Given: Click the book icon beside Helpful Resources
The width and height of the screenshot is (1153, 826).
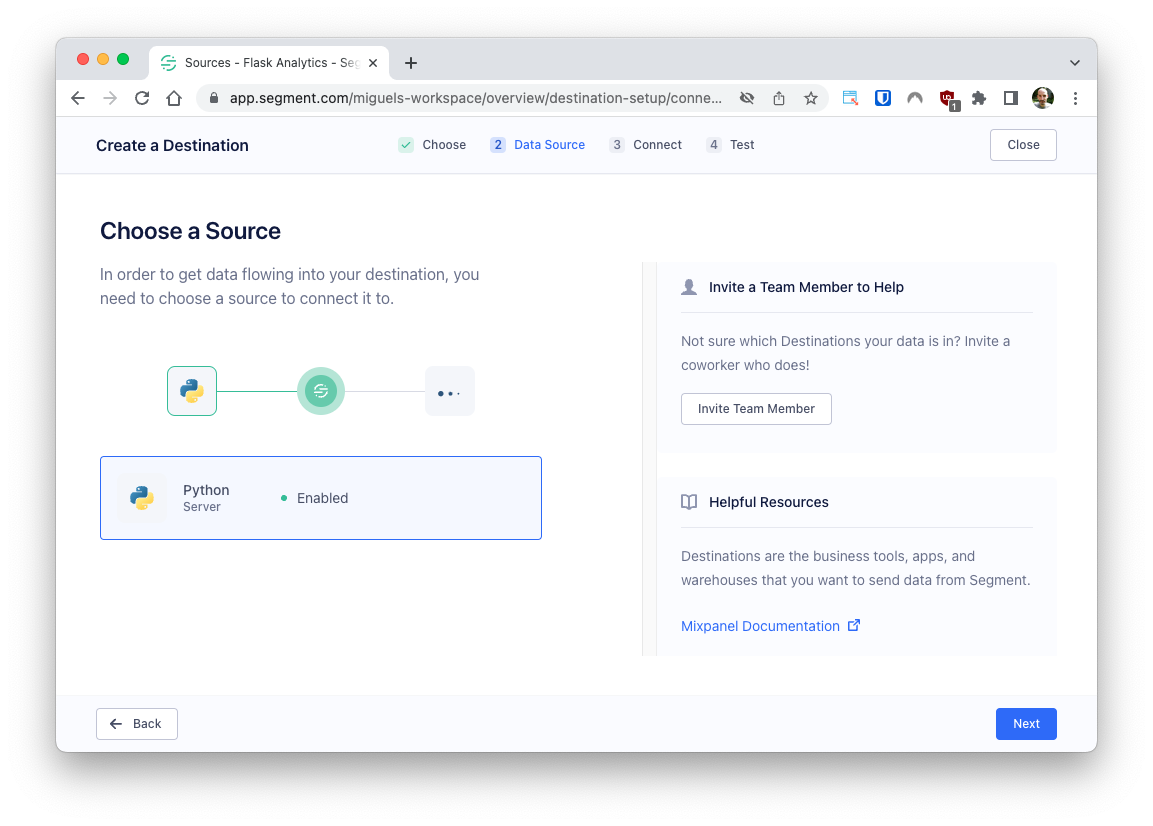Looking at the screenshot, I should pos(689,502).
